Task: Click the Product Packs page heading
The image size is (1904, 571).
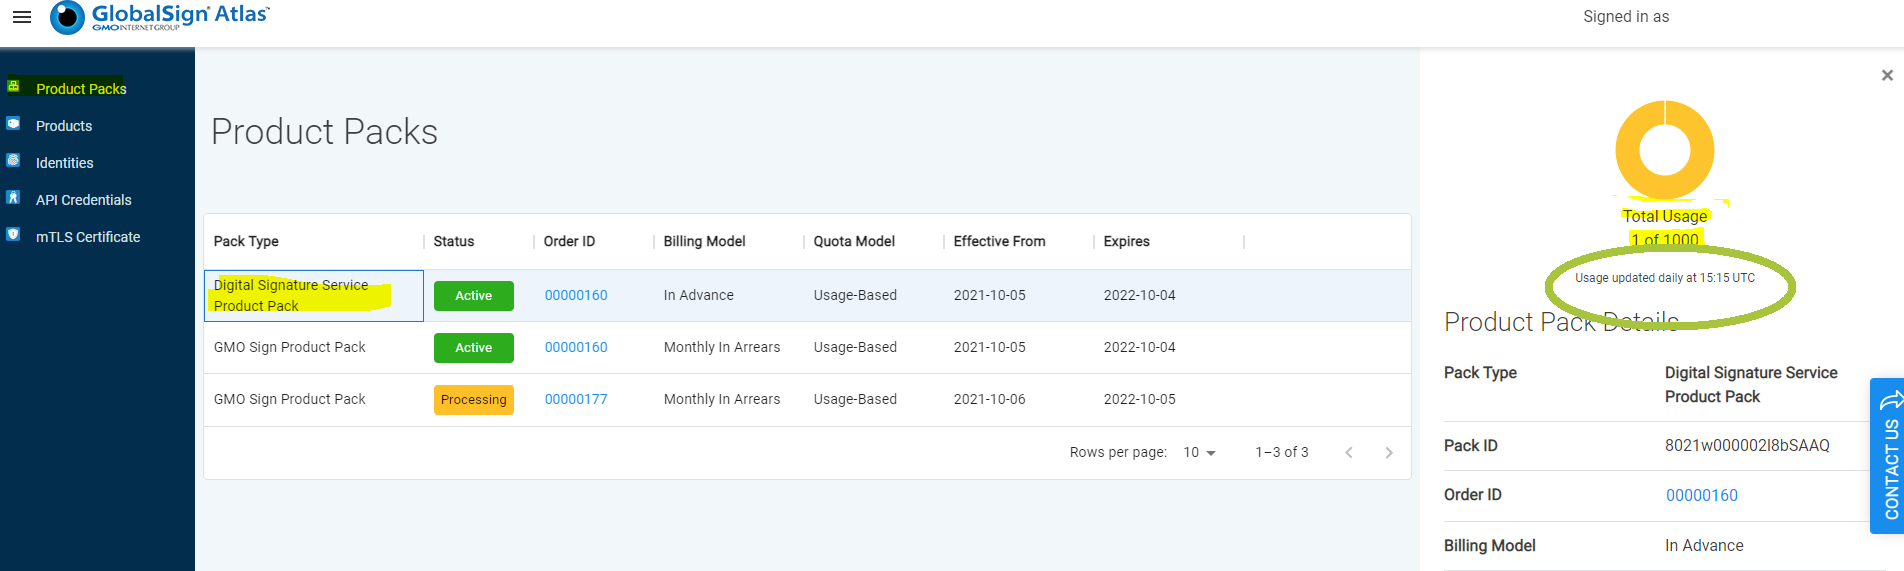Action: pos(324,132)
